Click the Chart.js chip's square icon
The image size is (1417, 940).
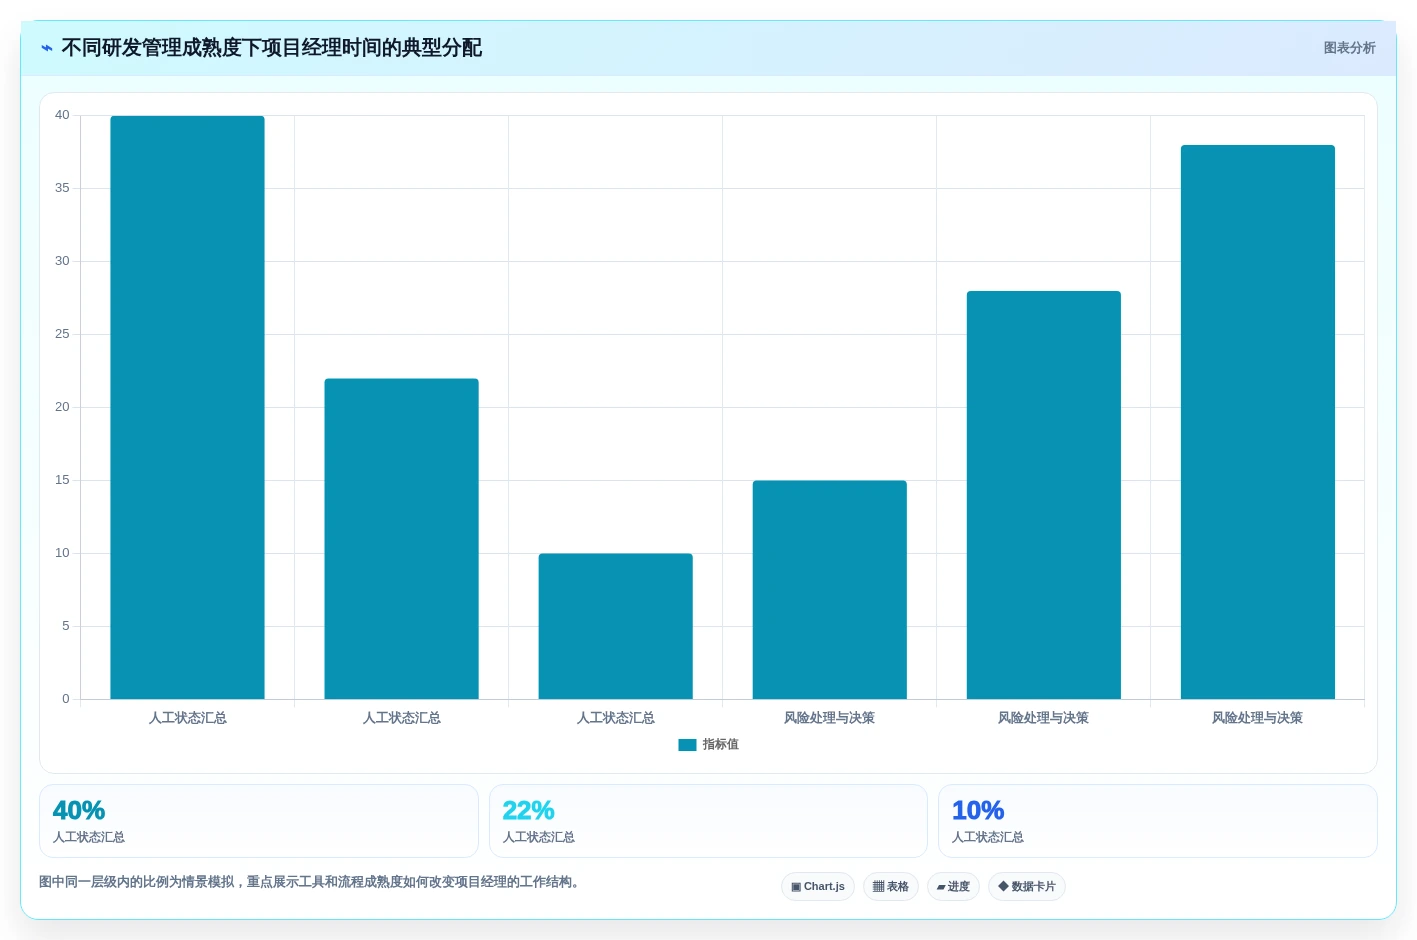[796, 887]
